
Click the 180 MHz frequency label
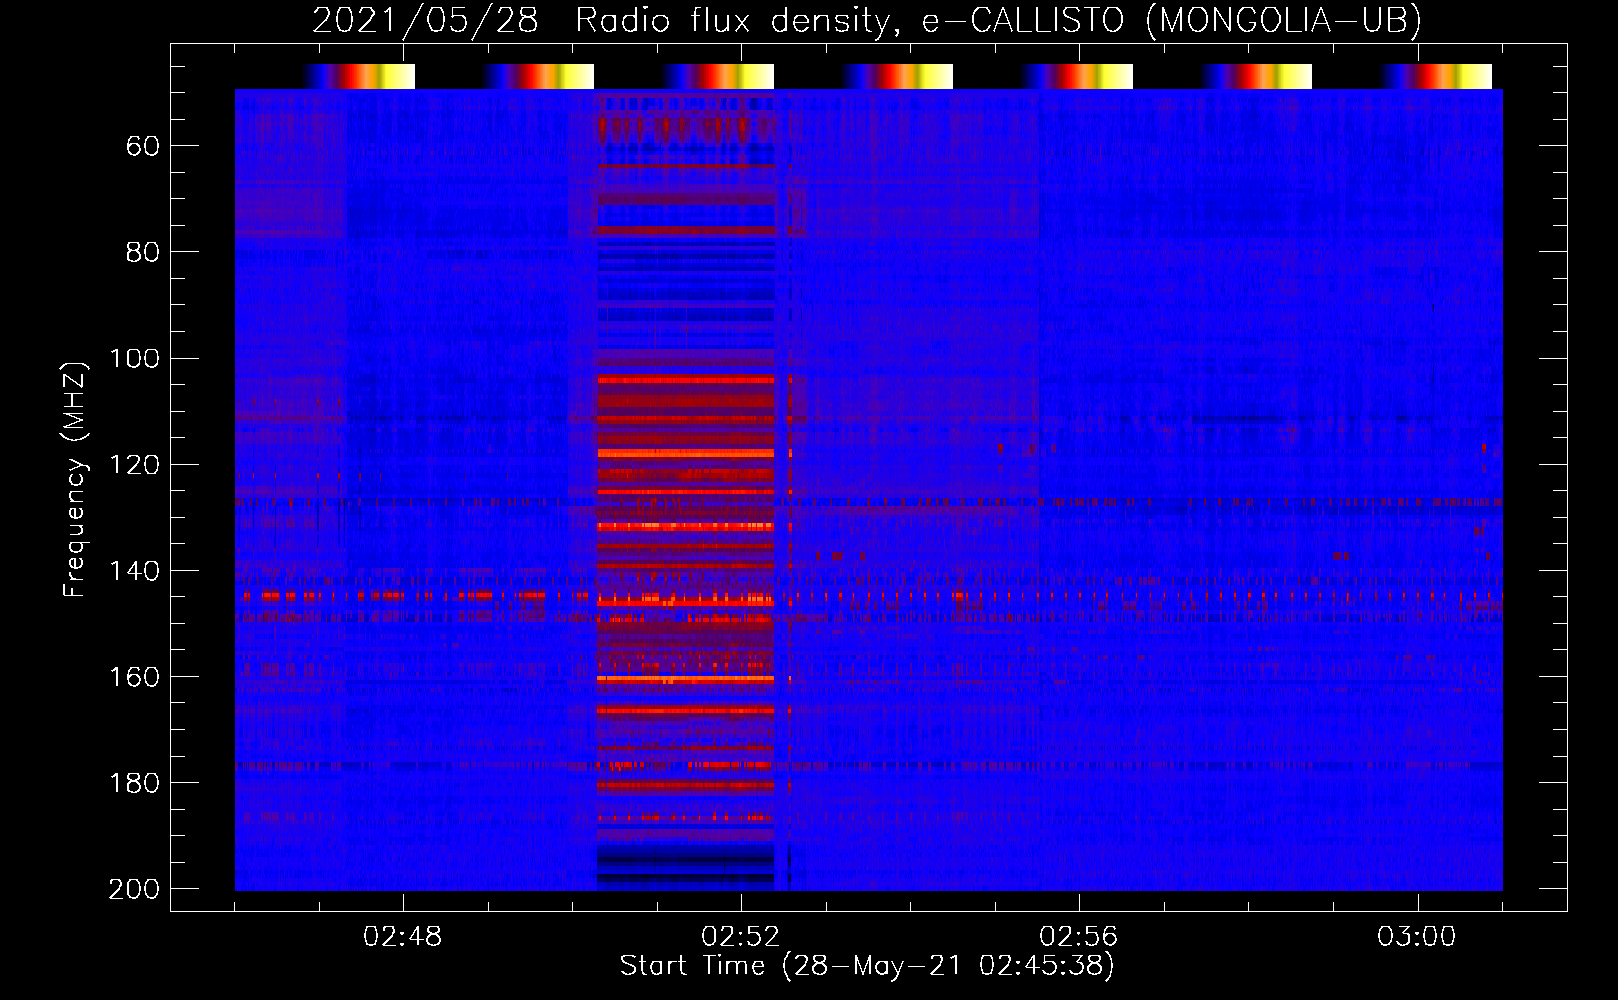click(x=134, y=783)
